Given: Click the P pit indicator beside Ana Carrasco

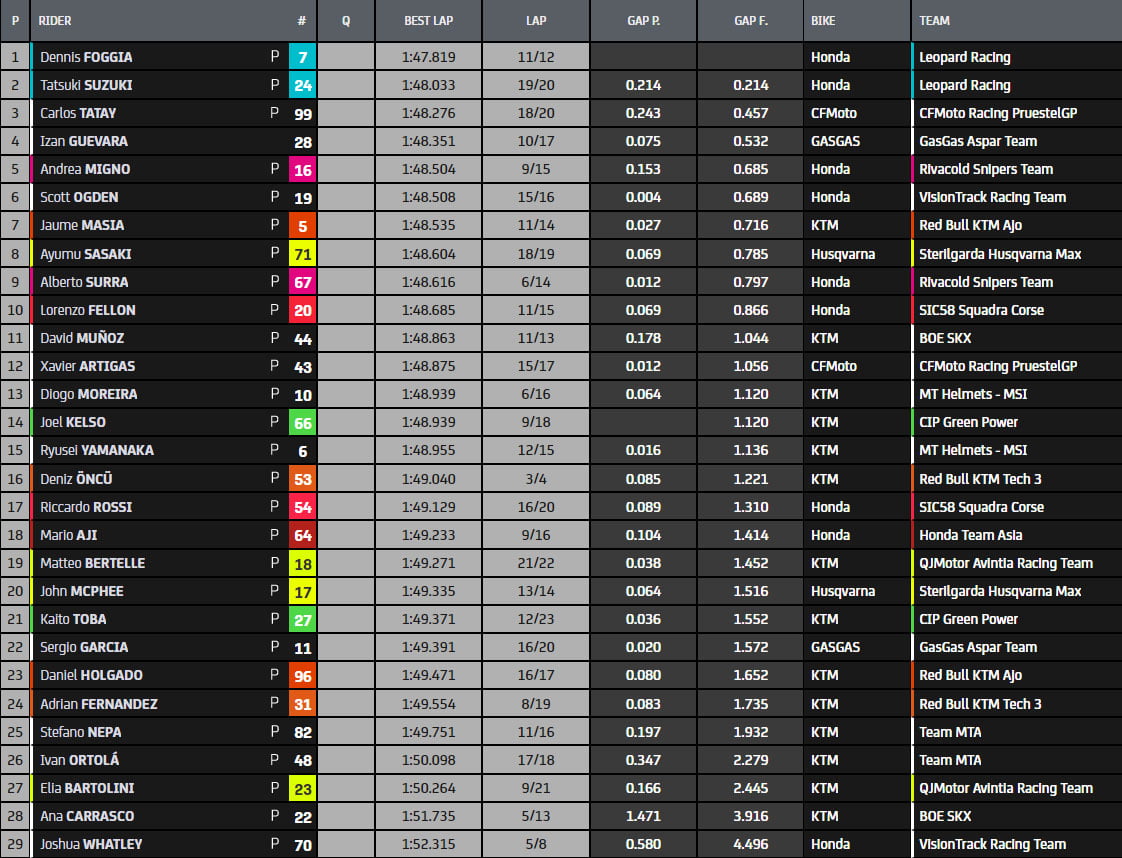Looking at the screenshot, I should coord(274,816).
